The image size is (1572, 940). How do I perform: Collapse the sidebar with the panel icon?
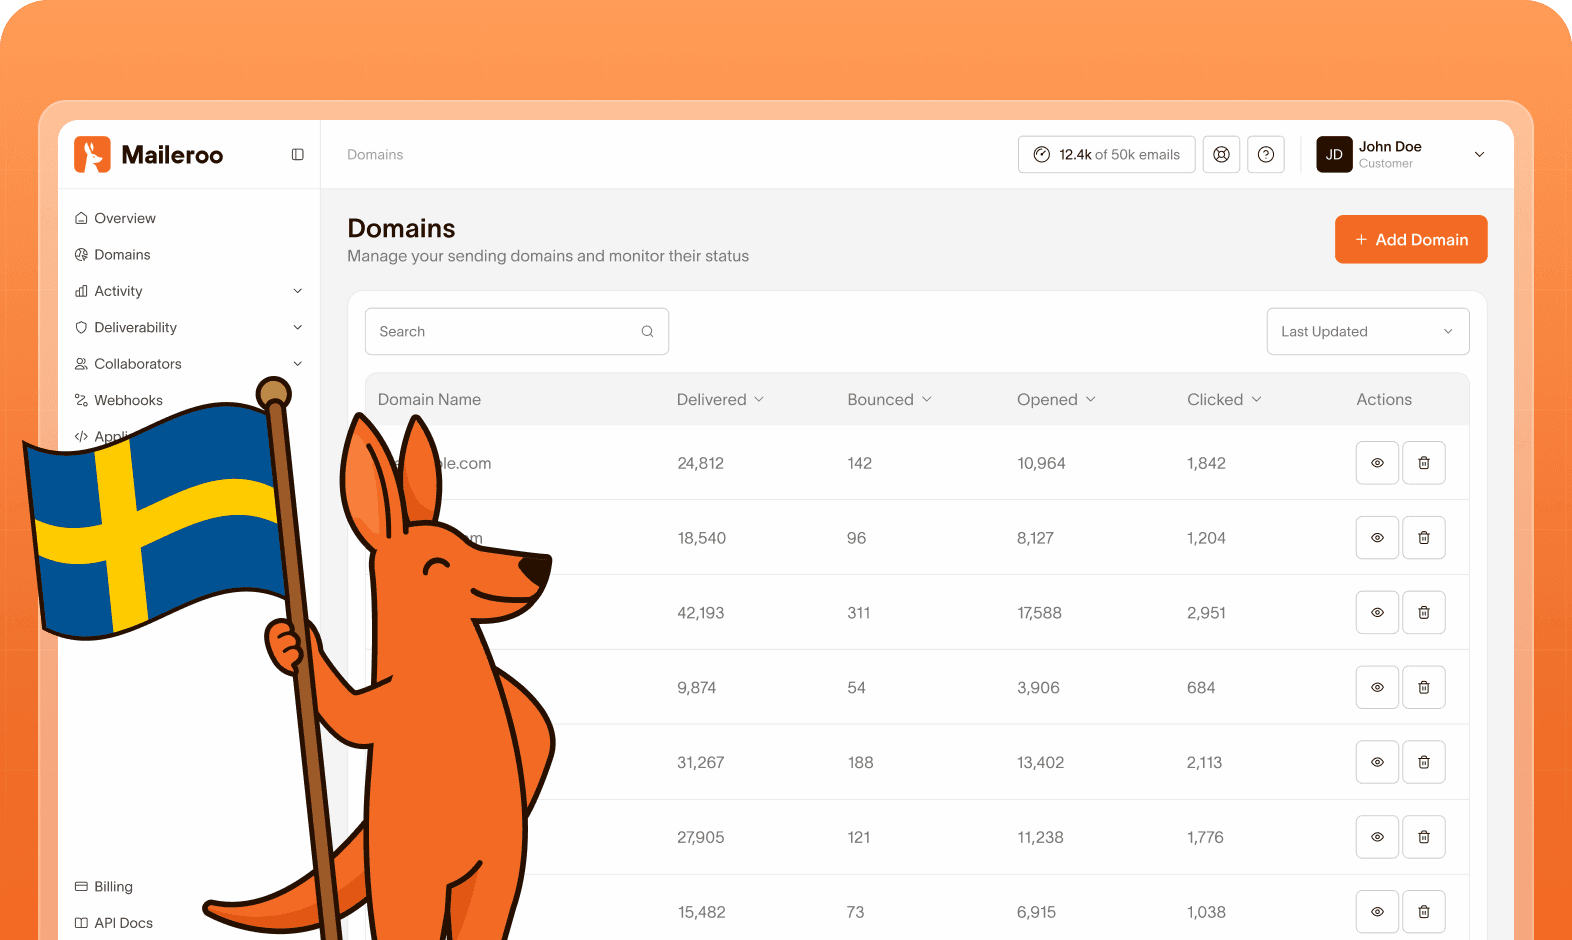point(298,155)
